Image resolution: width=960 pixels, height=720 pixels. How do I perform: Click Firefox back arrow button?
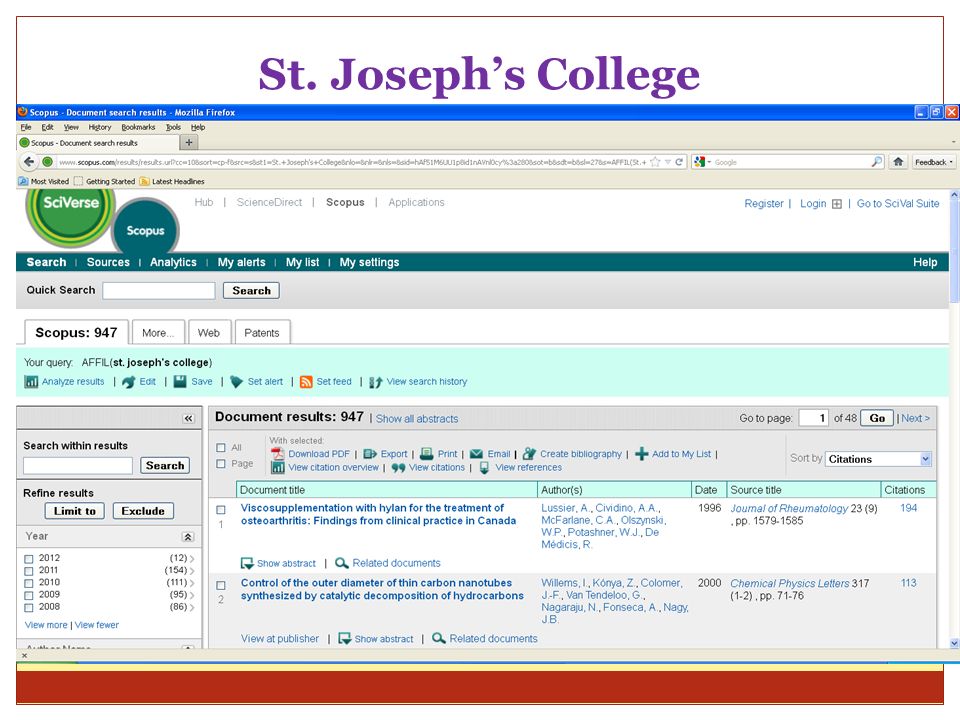click(29, 162)
